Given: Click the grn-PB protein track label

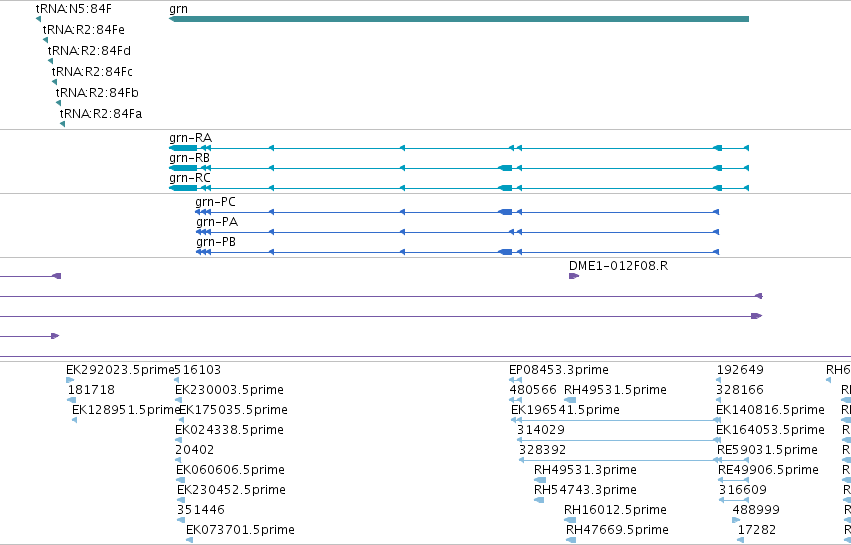Looking at the screenshot, I should 216,242.
